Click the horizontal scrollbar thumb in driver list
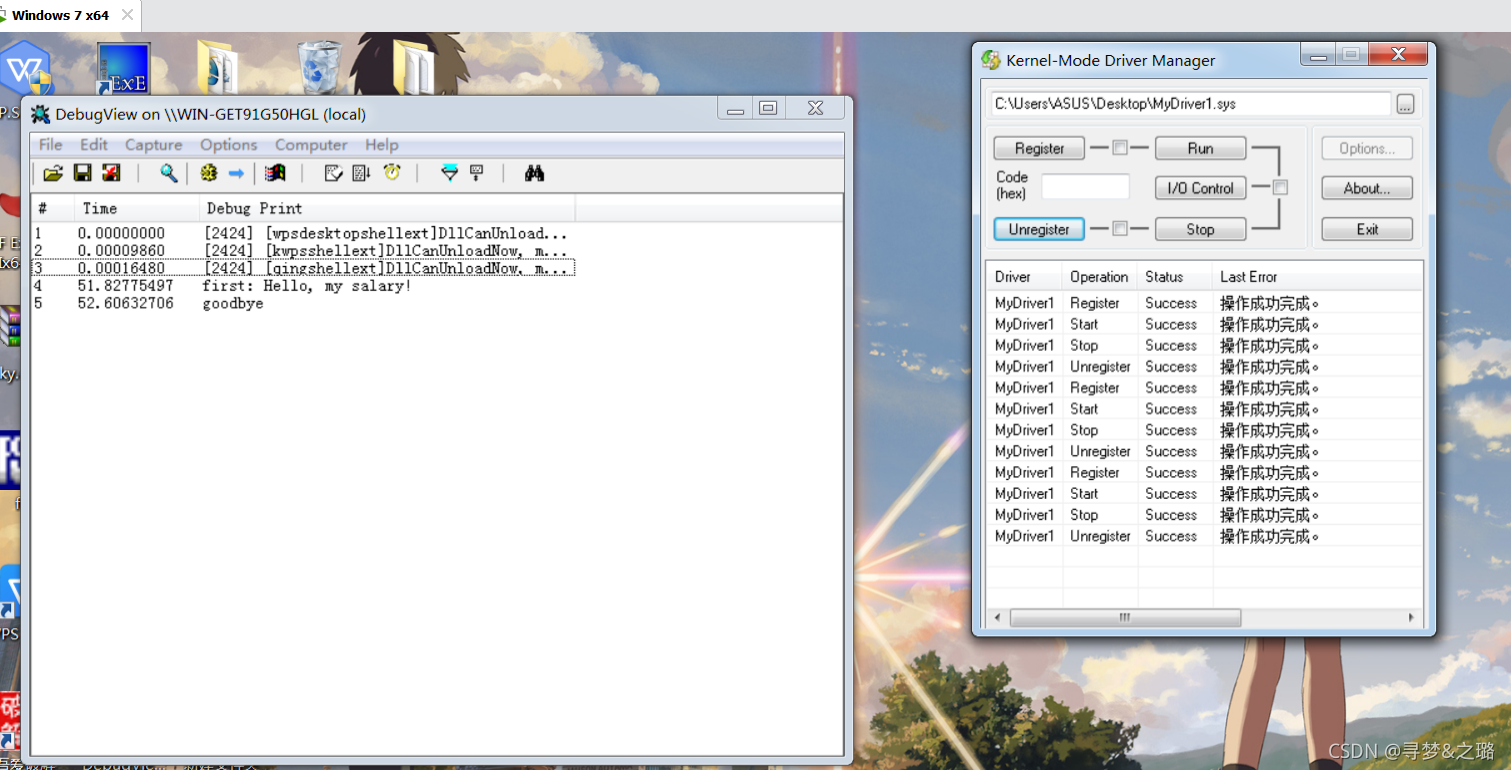Viewport: 1511px width, 770px height. pyautogui.click(x=1125, y=617)
